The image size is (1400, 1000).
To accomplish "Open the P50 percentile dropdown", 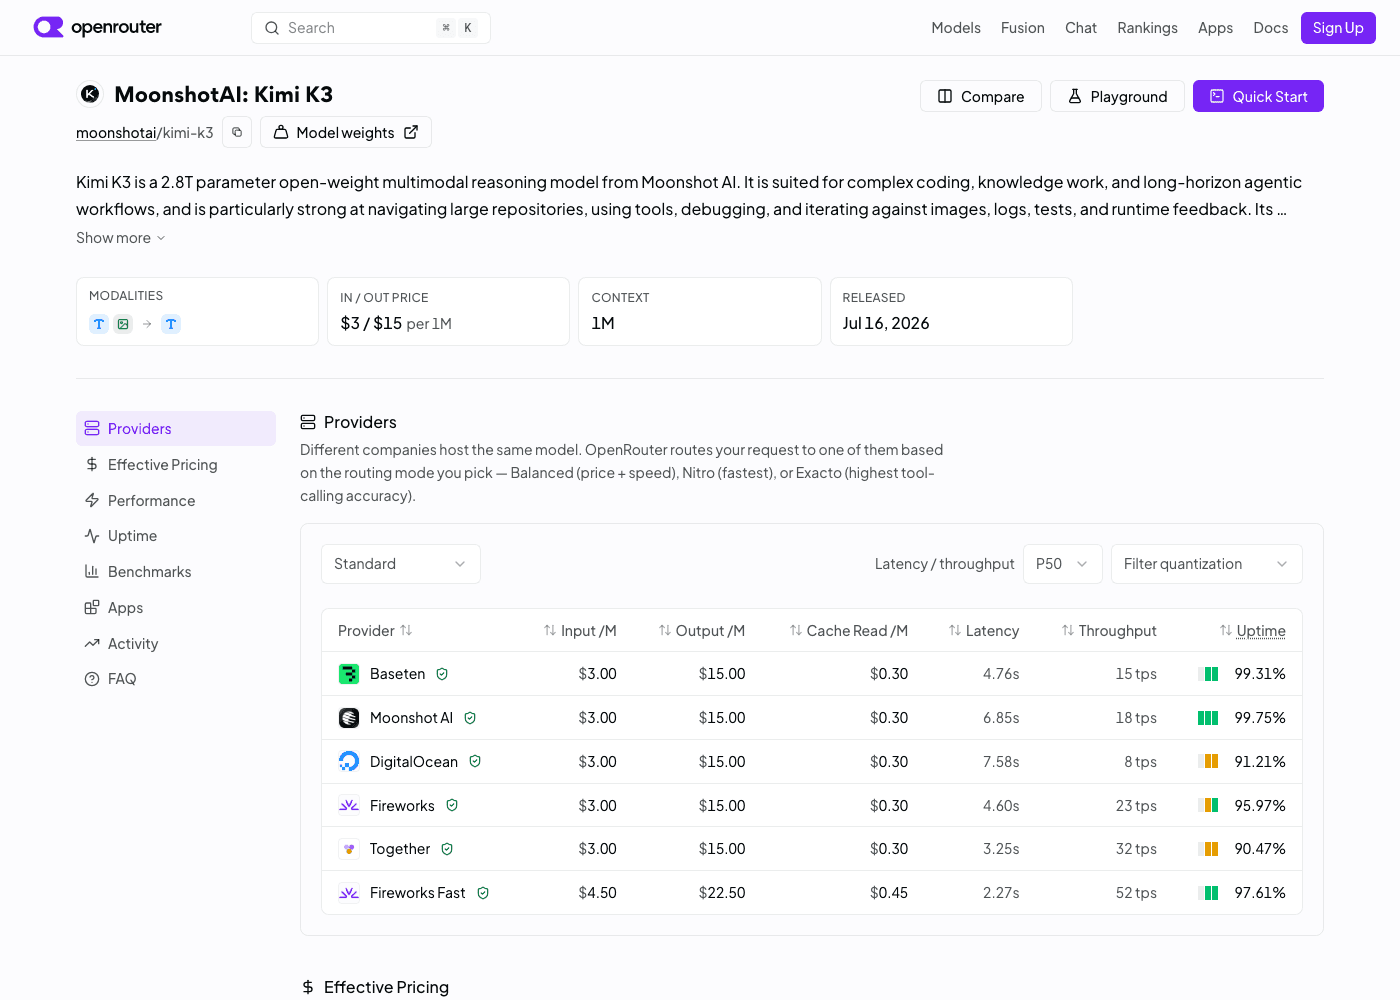I will click(x=1063, y=564).
